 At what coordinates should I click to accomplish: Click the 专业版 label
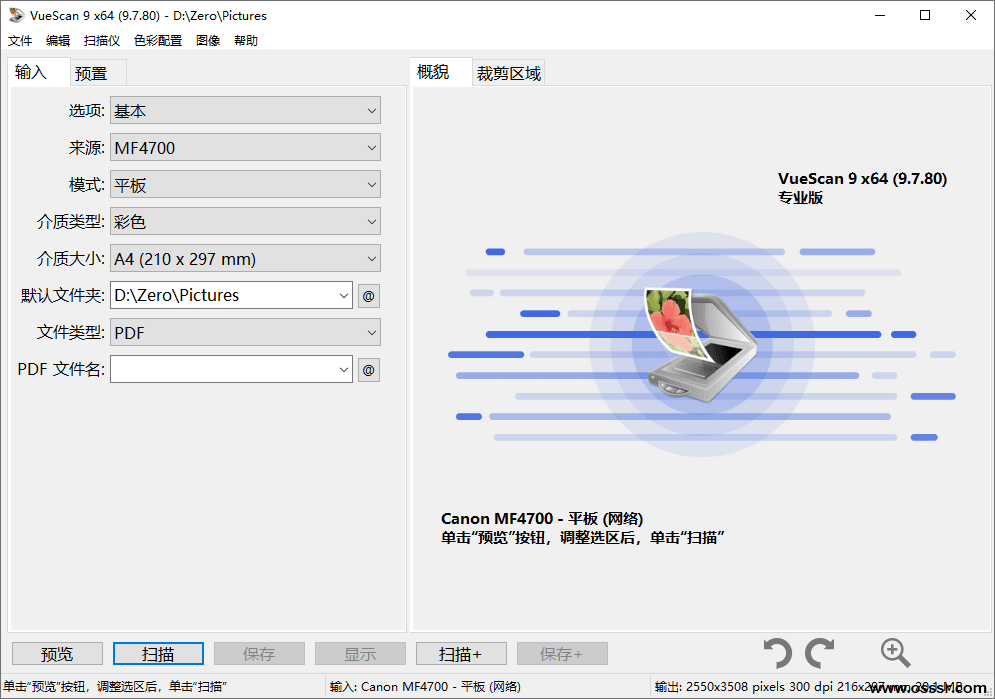[x=800, y=198]
